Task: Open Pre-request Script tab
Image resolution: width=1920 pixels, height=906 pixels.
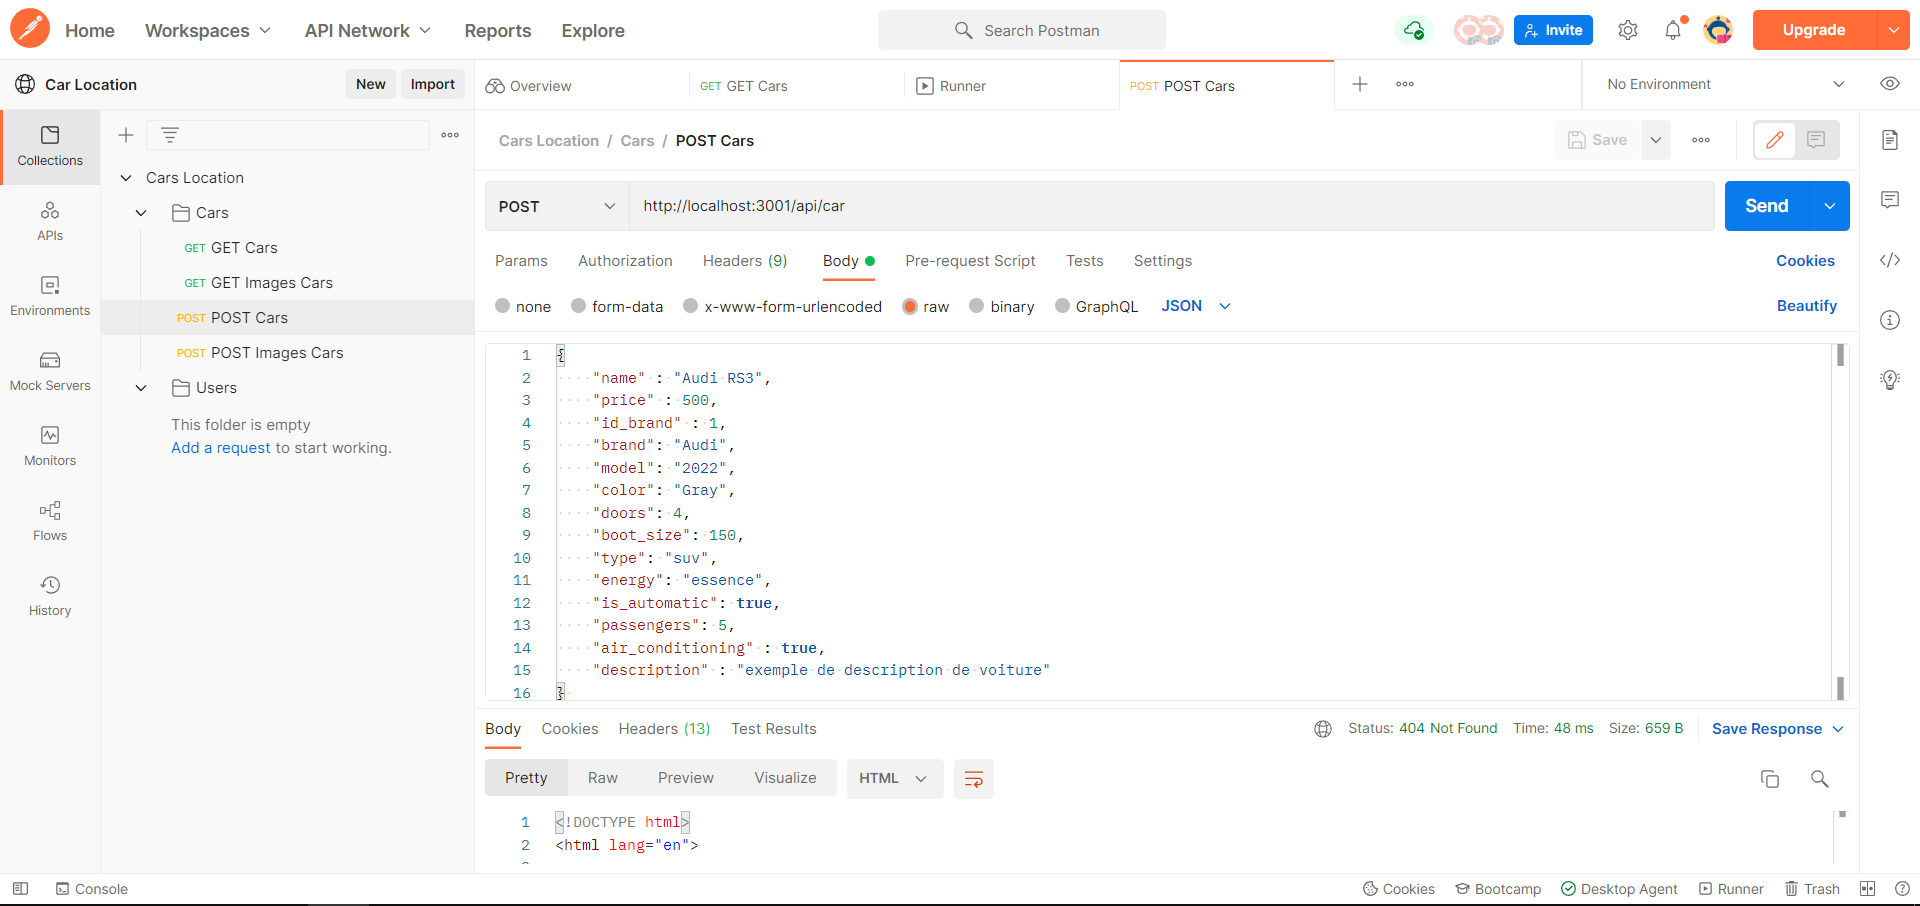Action: [970, 261]
